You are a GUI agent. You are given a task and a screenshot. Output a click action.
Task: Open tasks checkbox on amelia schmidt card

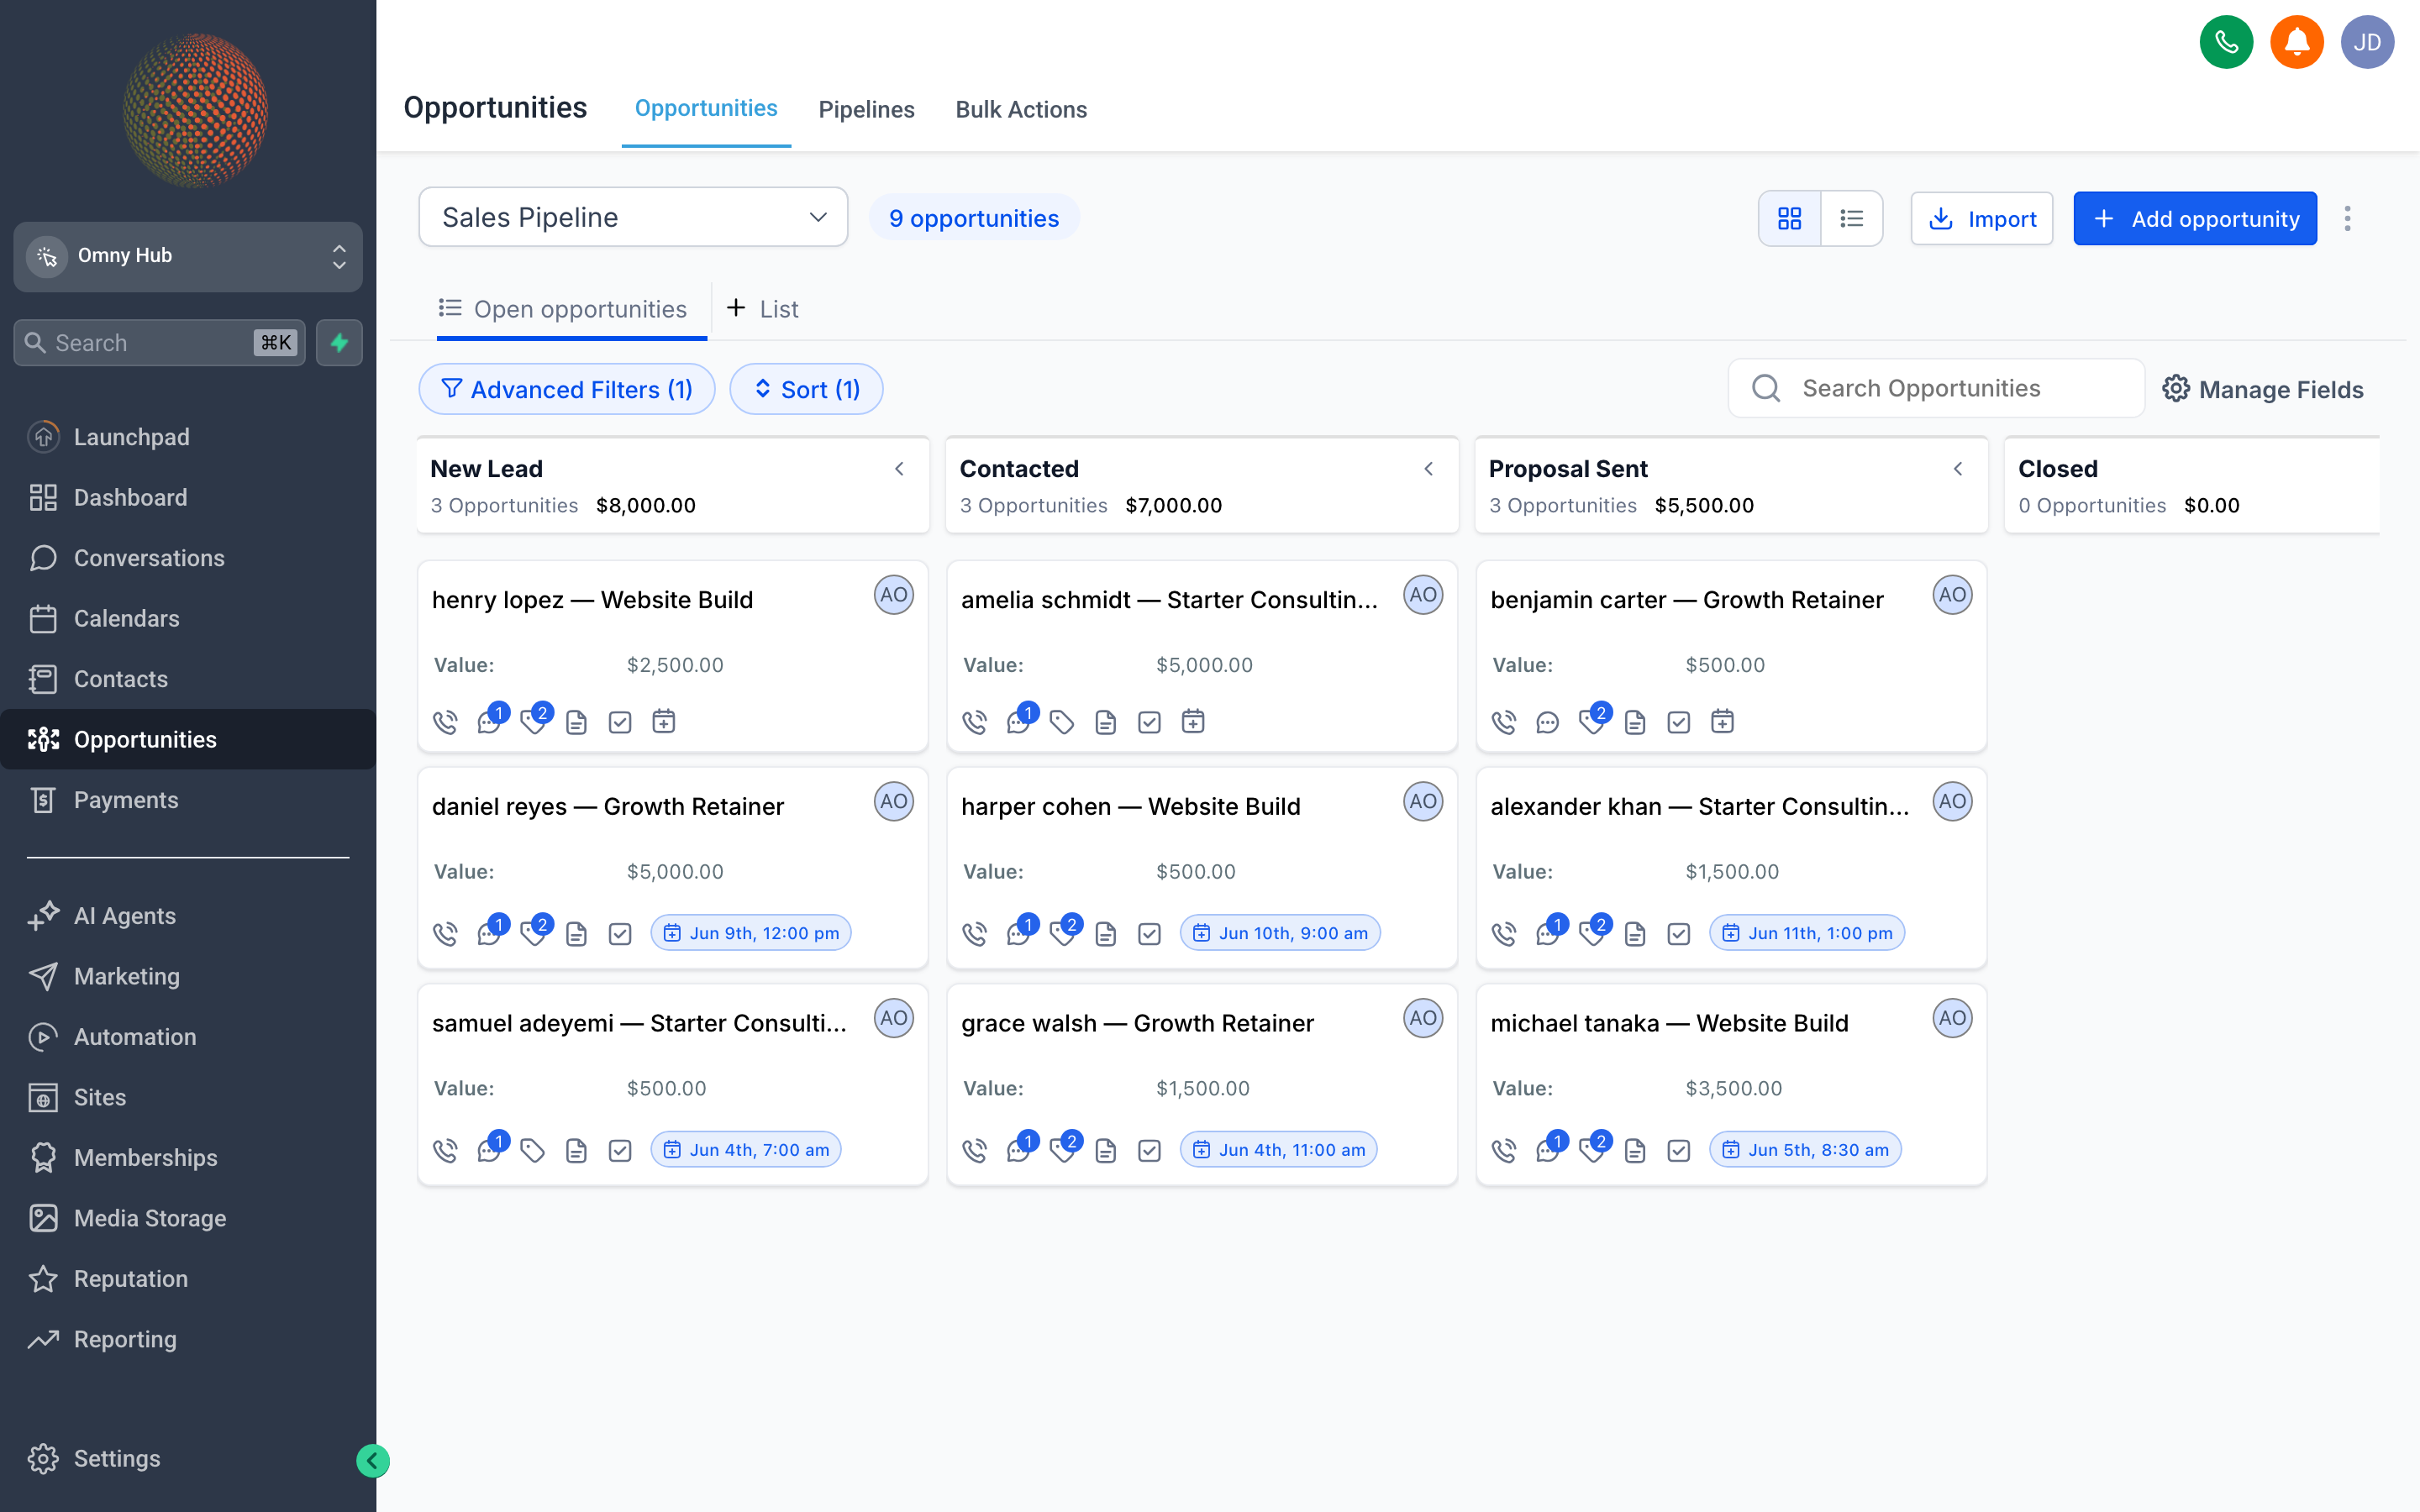tap(1149, 722)
